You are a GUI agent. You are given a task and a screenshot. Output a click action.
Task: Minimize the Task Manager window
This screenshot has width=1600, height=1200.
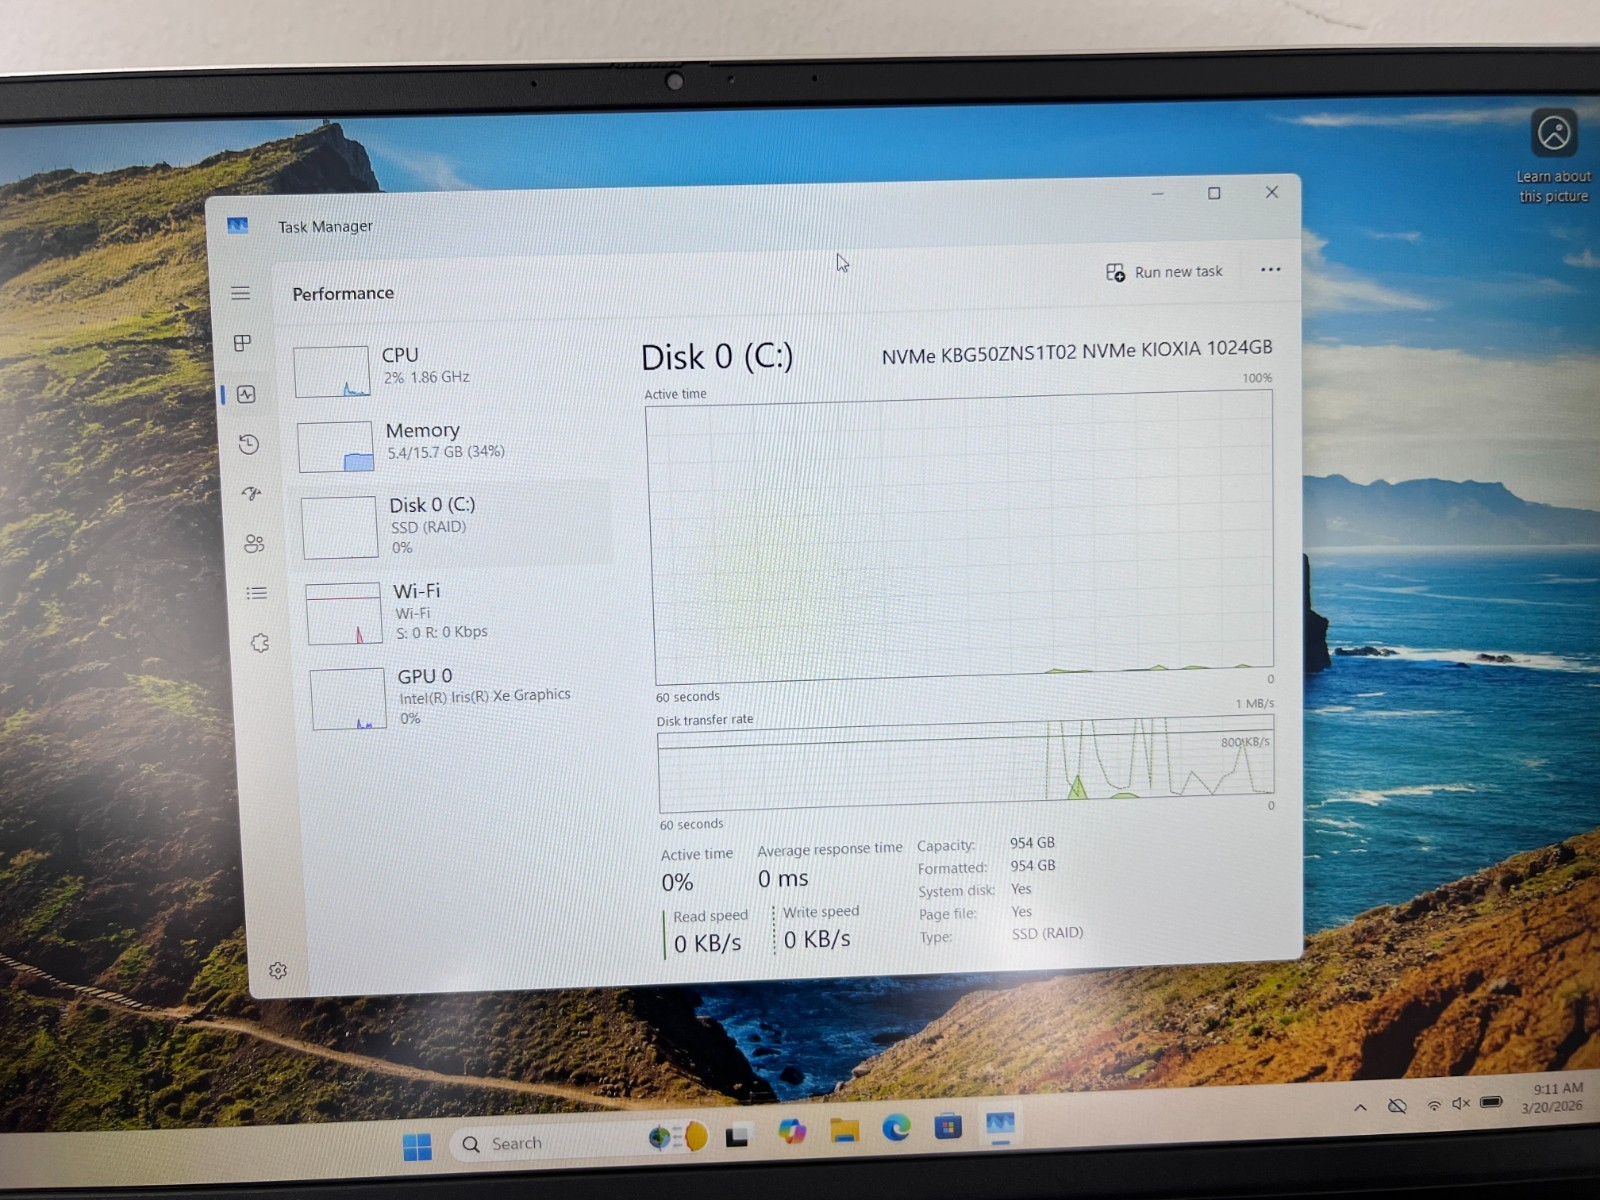click(x=1157, y=194)
